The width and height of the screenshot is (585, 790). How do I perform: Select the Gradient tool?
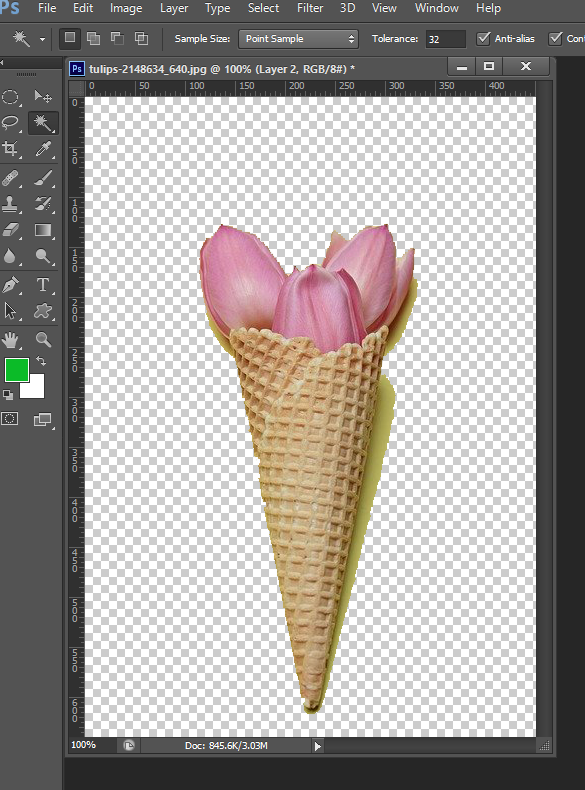pos(43,230)
